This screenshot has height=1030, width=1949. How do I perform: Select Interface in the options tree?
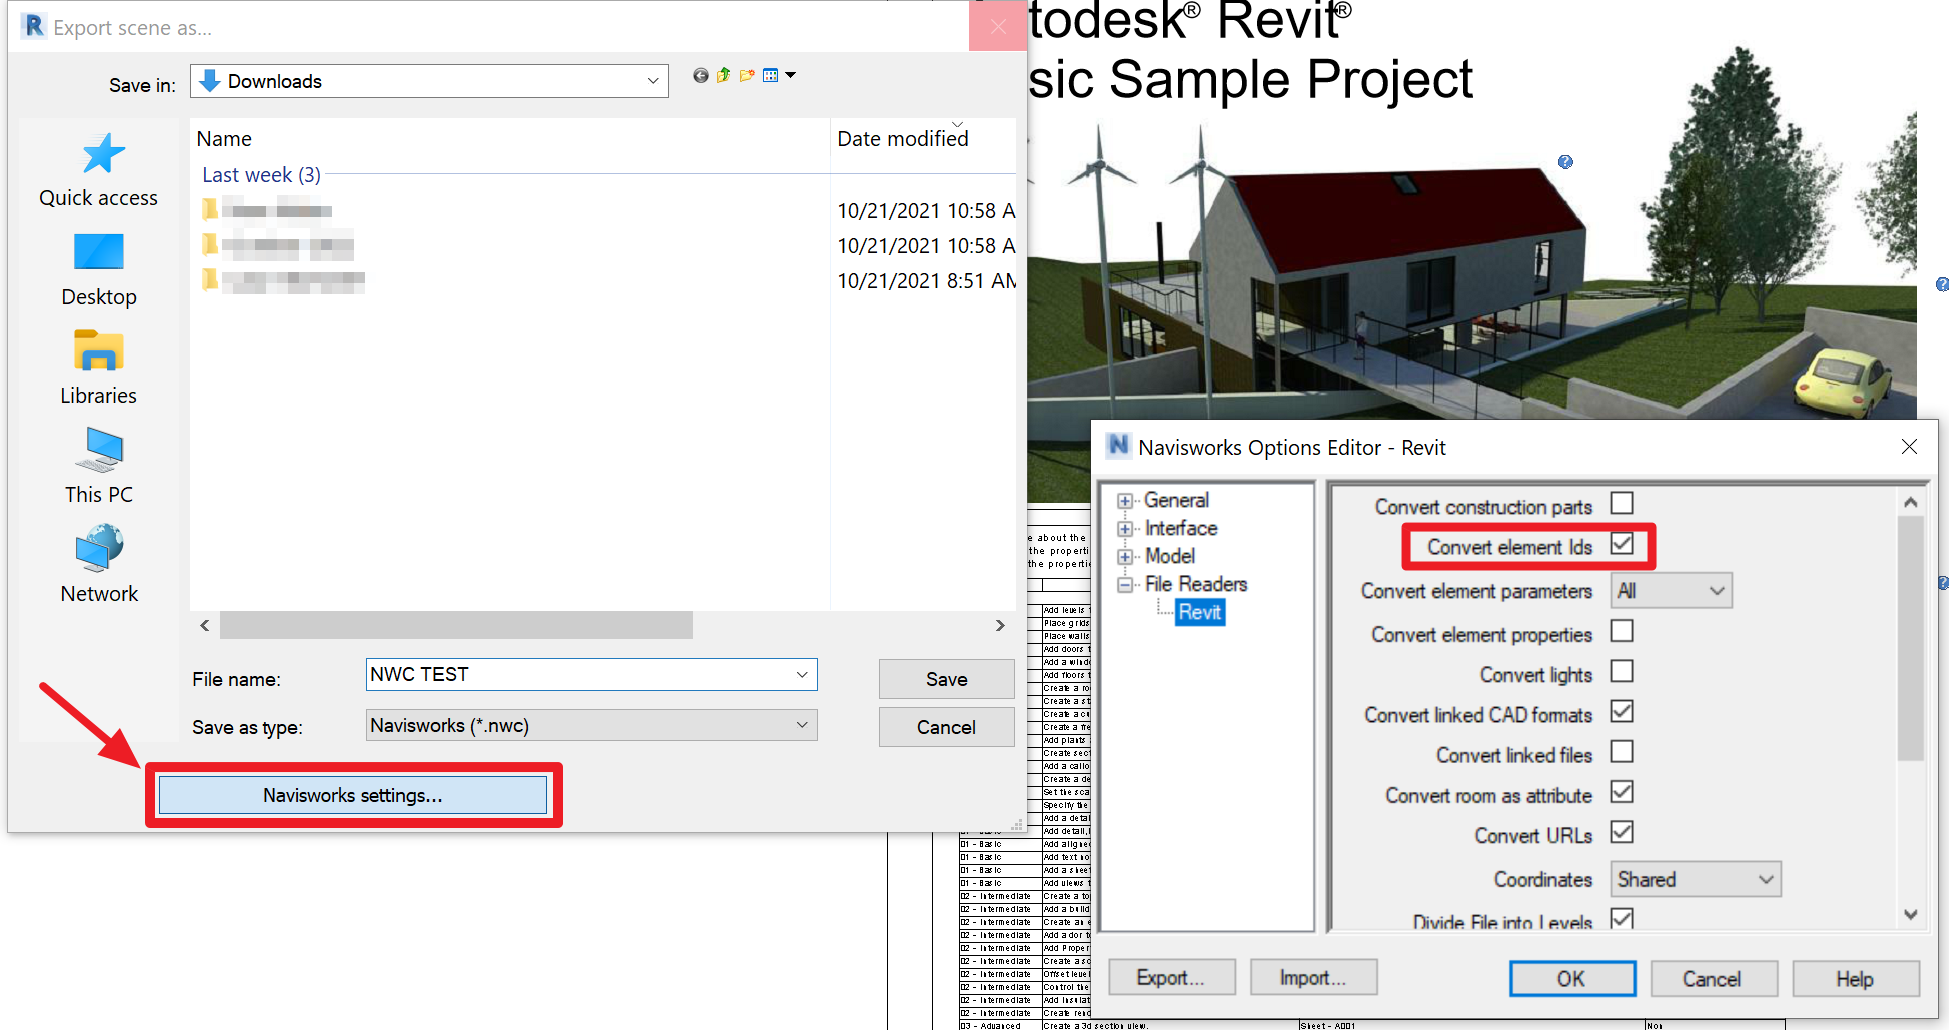[x=1181, y=528]
